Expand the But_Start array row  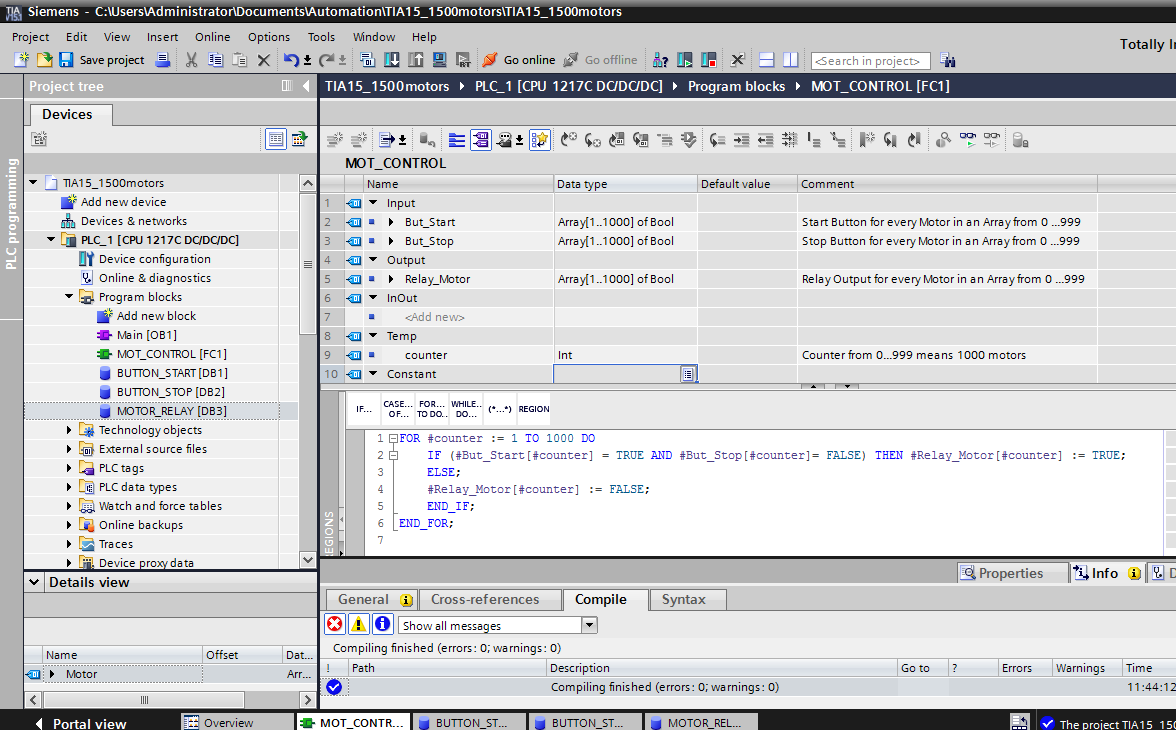tap(391, 222)
